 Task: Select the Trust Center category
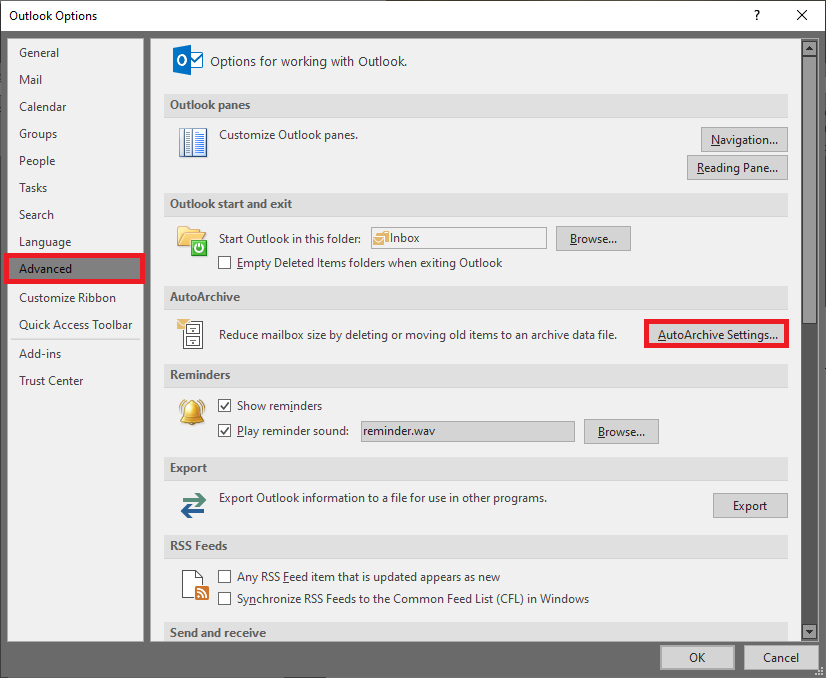[x=75, y=380]
